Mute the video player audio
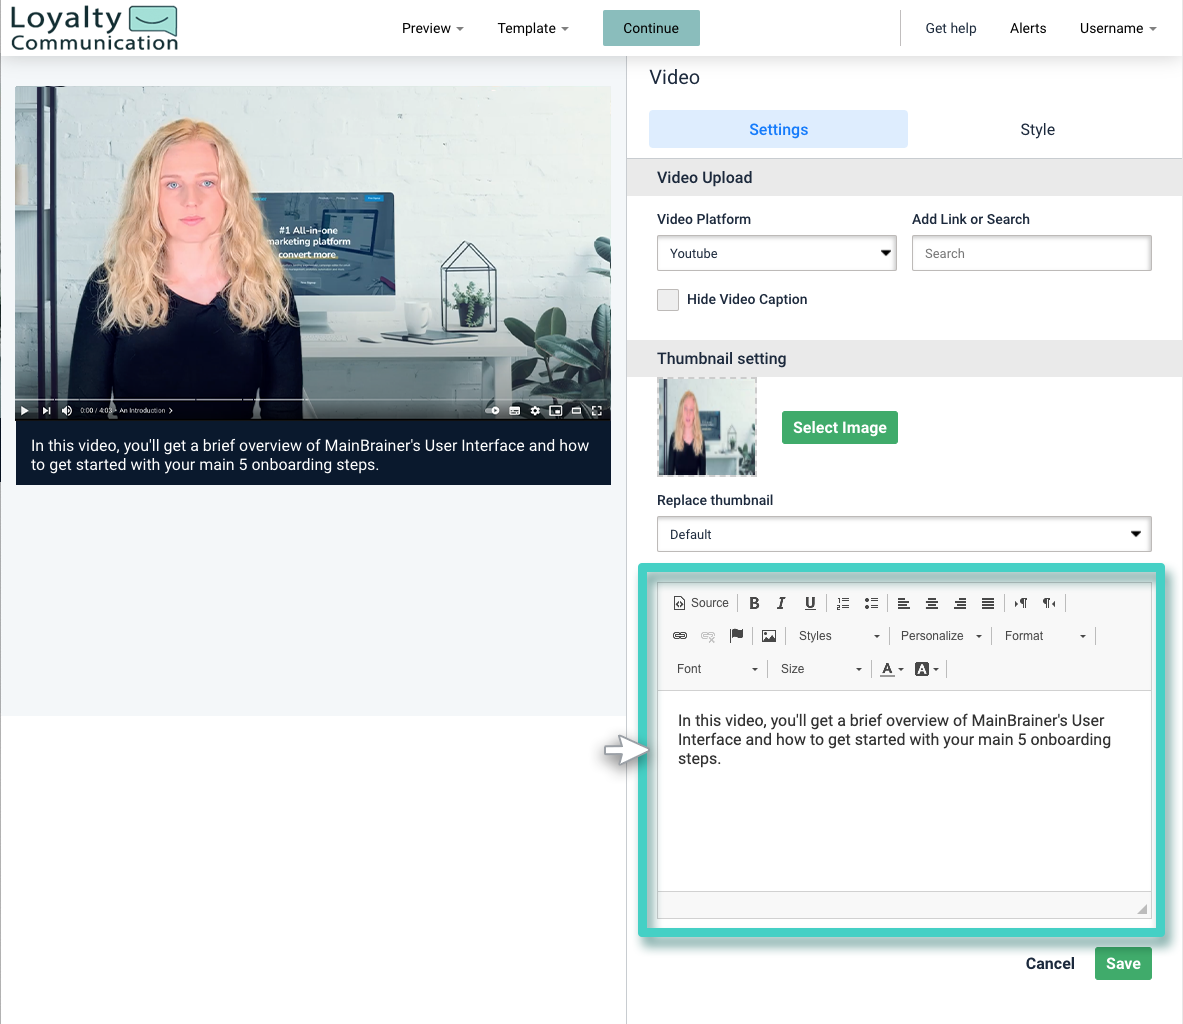This screenshot has height=1024, width=1183. [66, 410]
